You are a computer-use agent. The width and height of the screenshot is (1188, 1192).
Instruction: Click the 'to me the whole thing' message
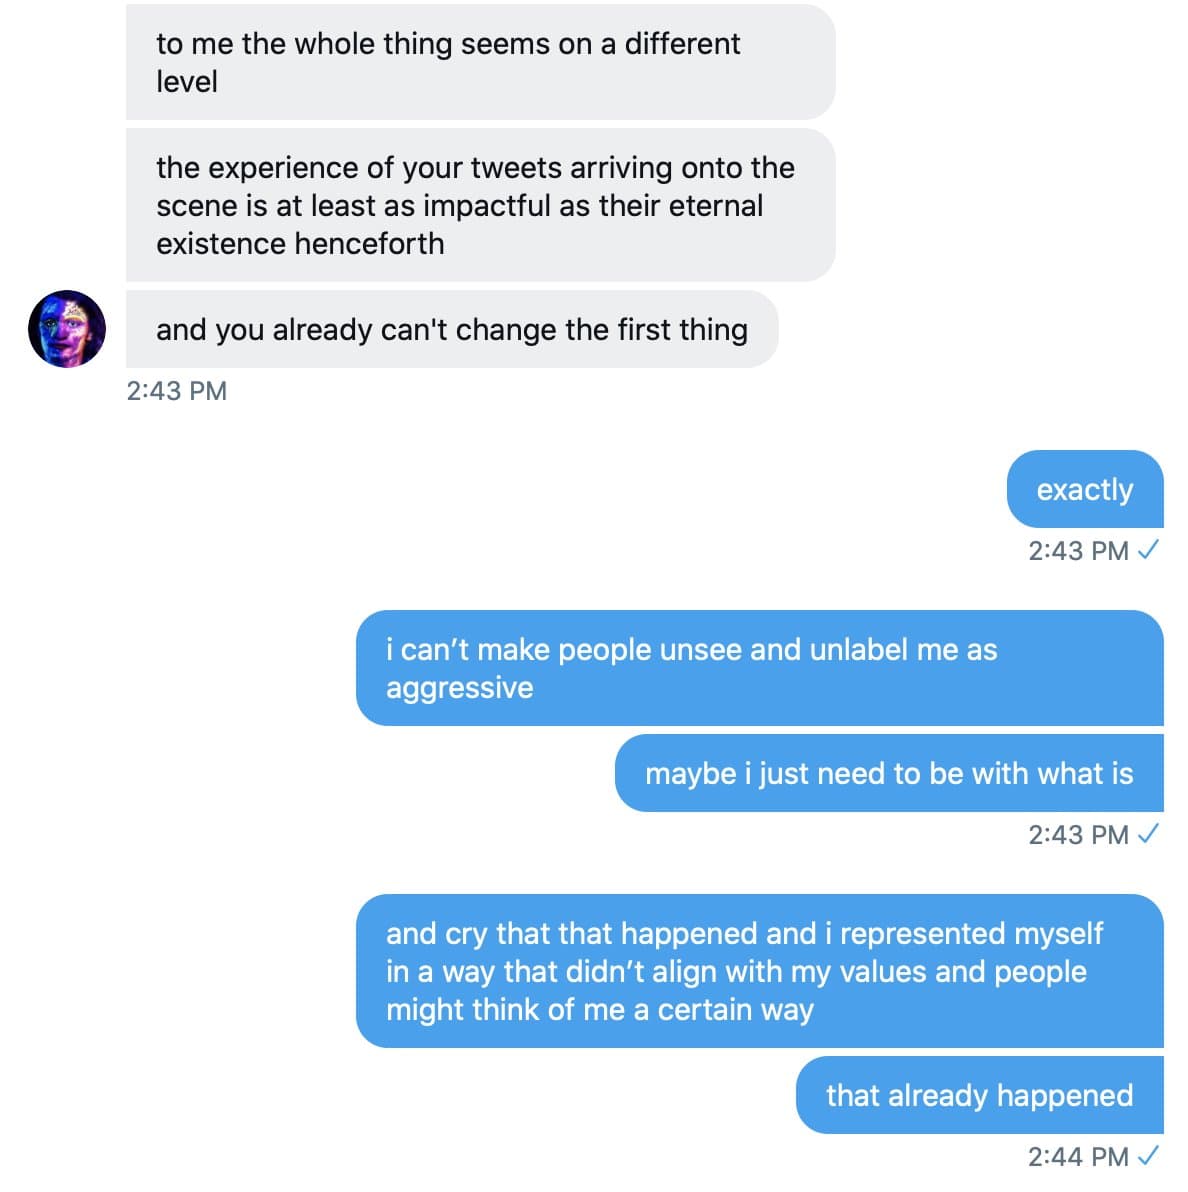click(x=480, y=62)
